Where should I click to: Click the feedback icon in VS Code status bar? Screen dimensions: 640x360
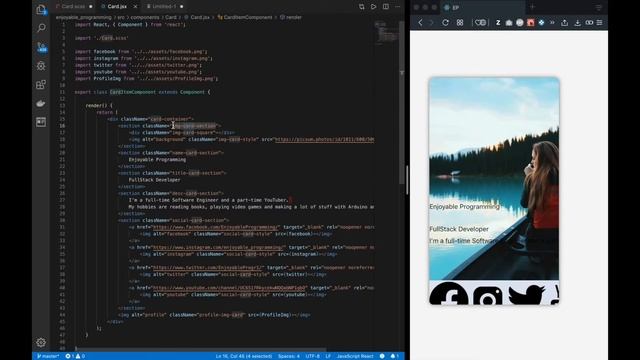[x=382, y=356]
